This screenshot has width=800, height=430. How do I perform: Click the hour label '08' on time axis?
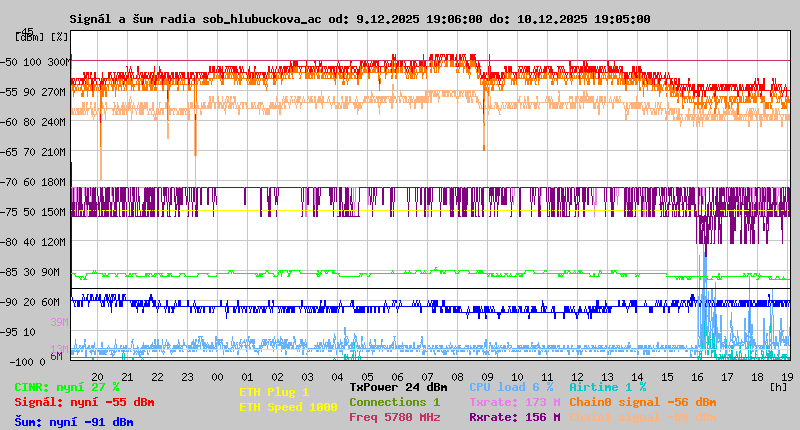pos(458,377)
